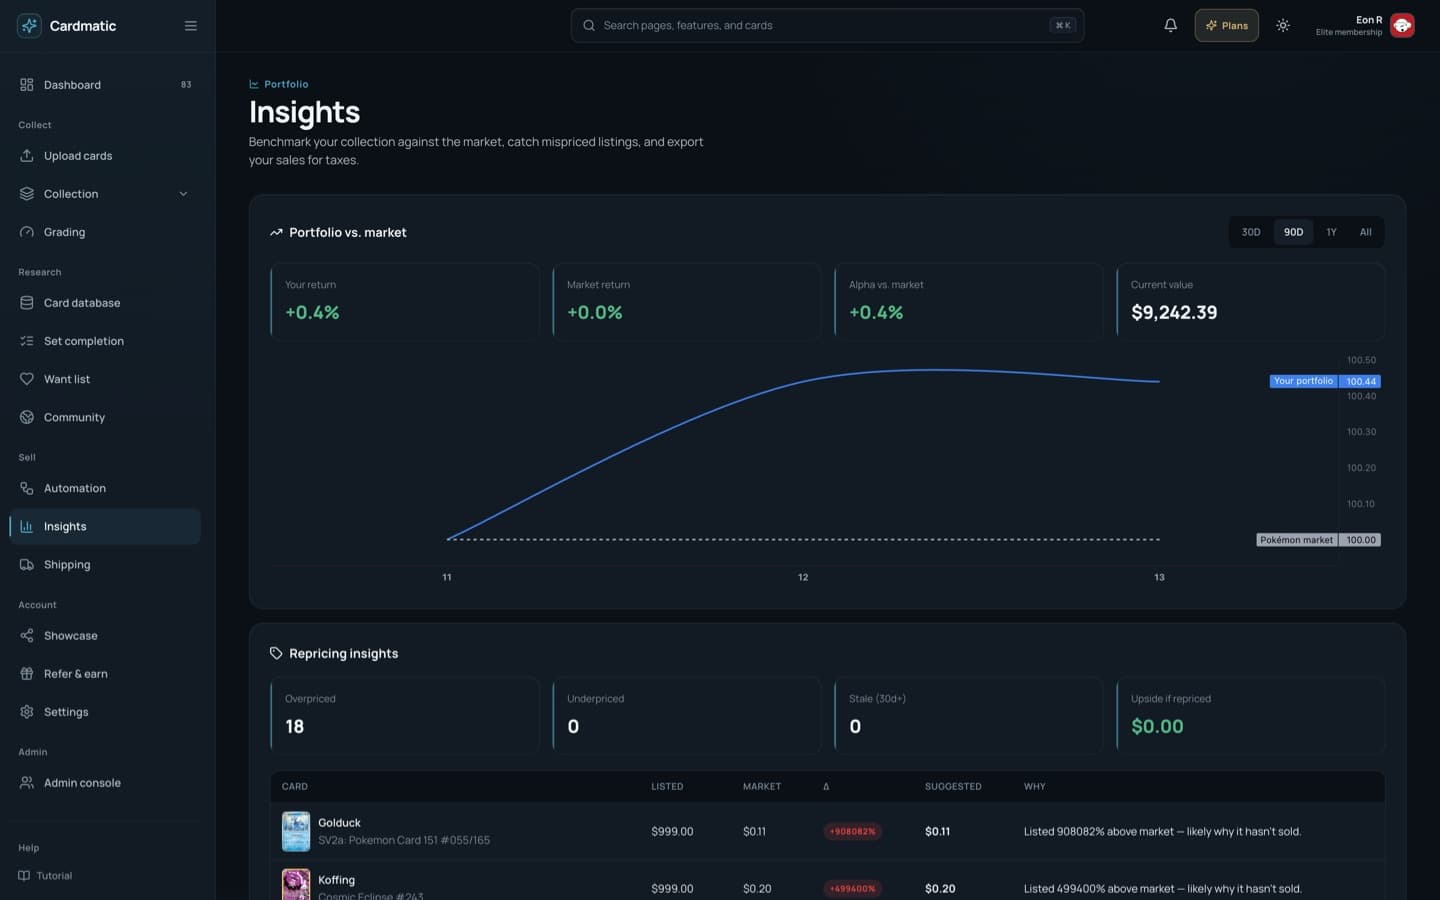Click the Showcase share icon

[27, 636]
